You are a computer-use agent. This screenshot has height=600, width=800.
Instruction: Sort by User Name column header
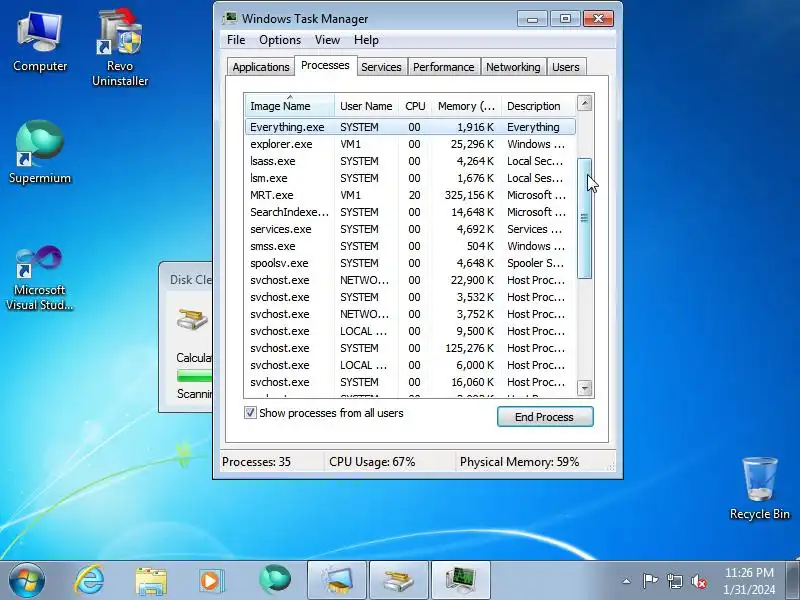[366, 106]
